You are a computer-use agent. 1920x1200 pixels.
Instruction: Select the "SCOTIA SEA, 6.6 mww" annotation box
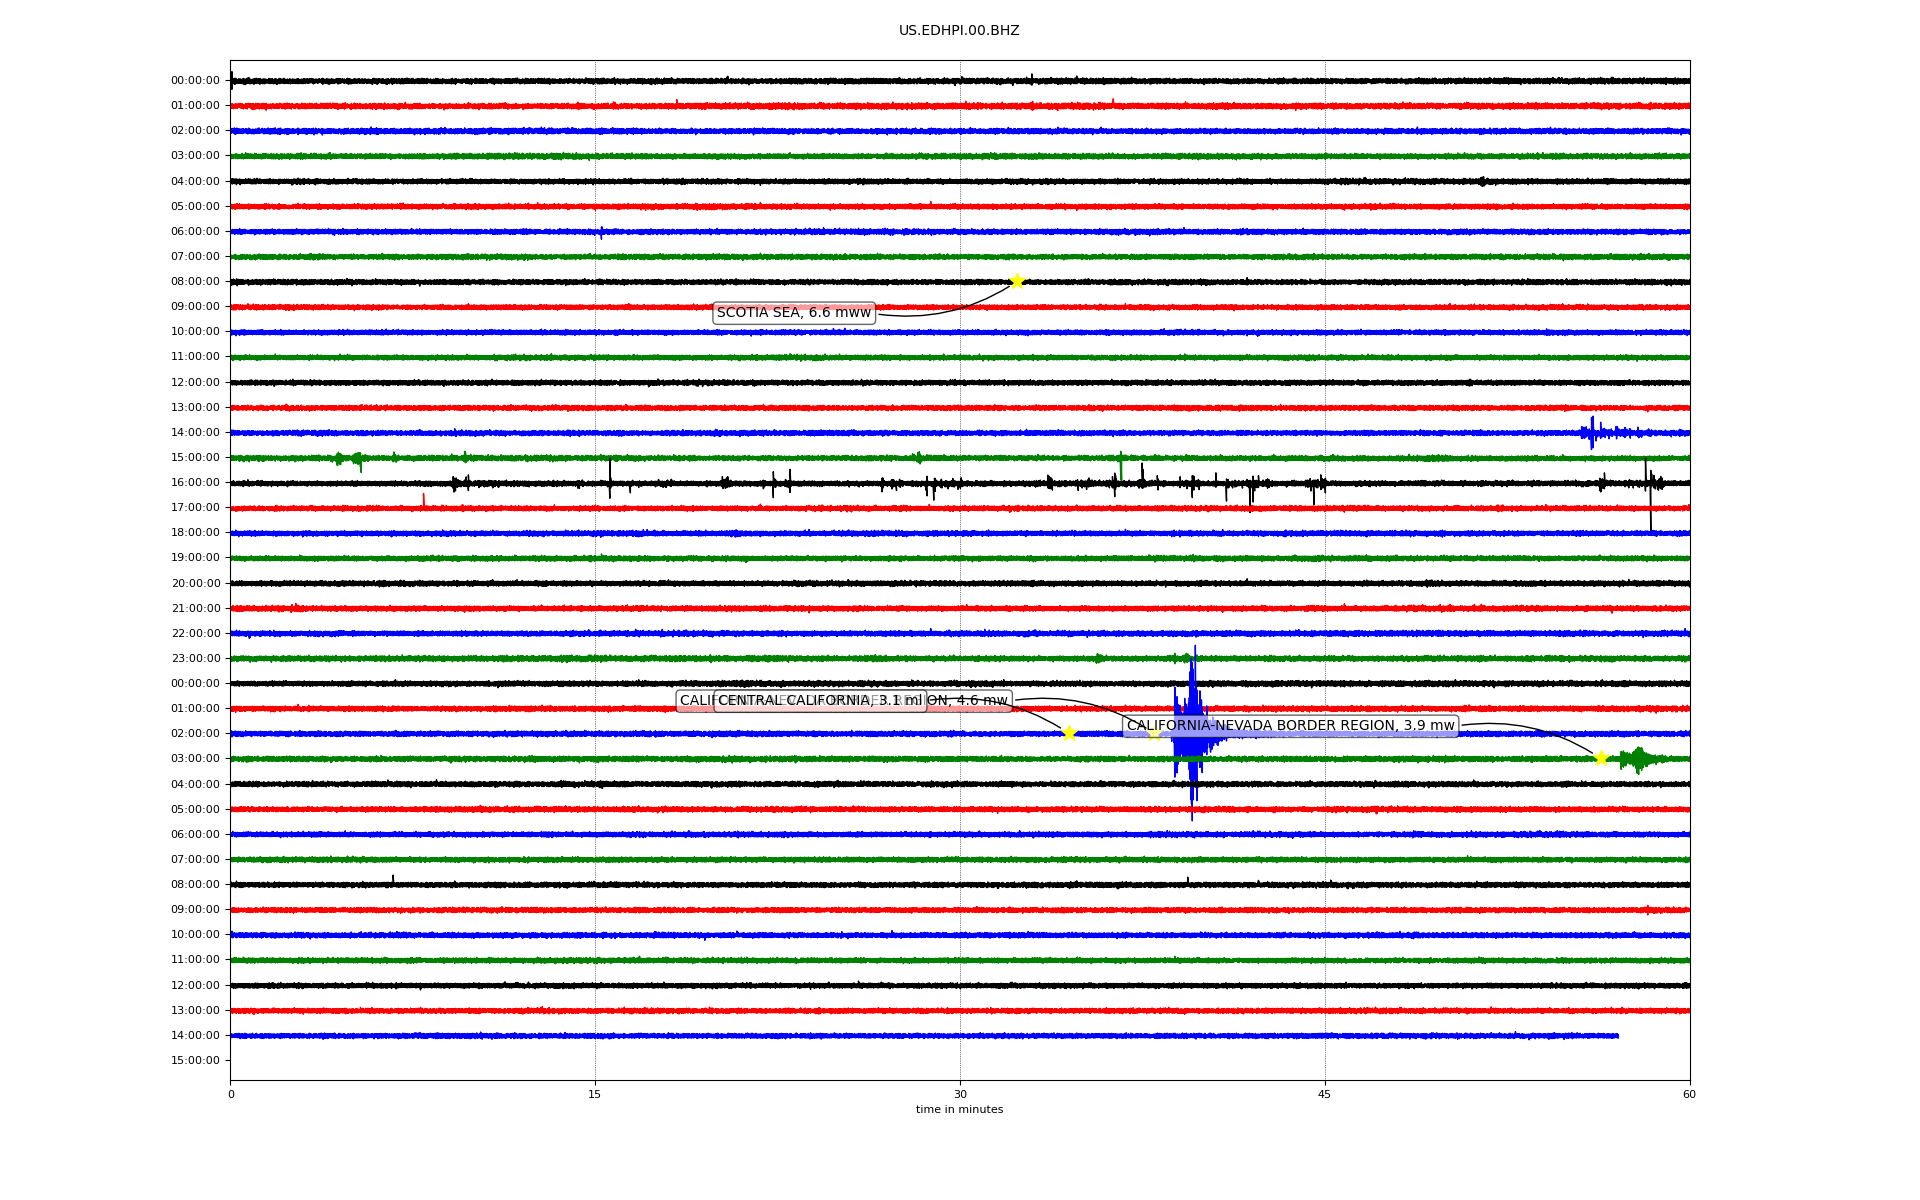[794, 313]
